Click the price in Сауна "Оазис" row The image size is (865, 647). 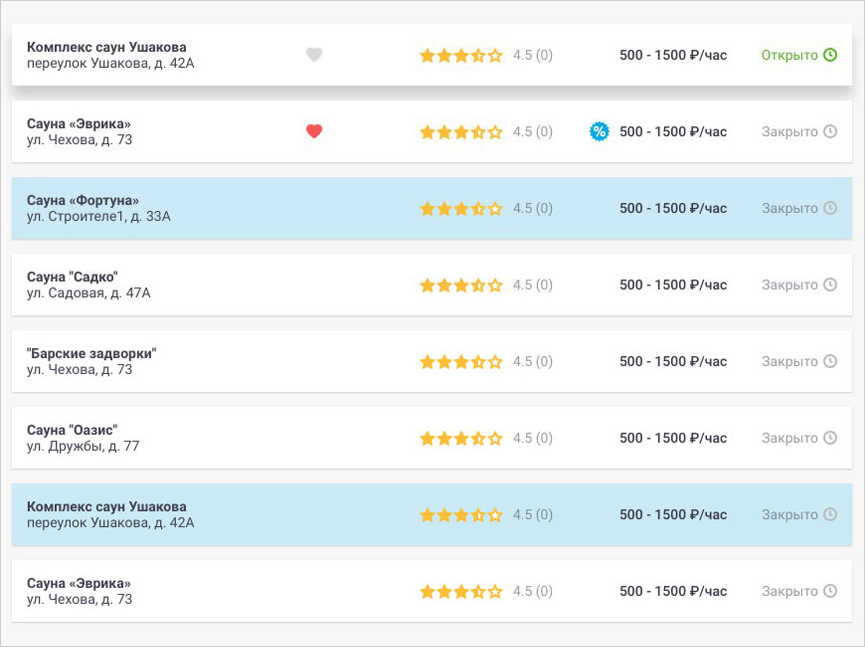click(x=673, y=438)
